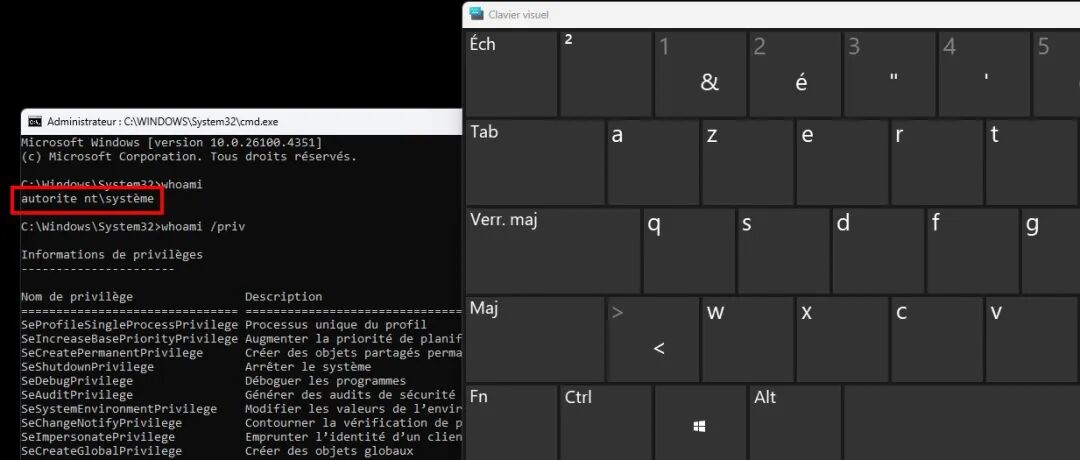Tap the letter v key
Viewport: 1080px width, 460px height.
[1031, 339]
